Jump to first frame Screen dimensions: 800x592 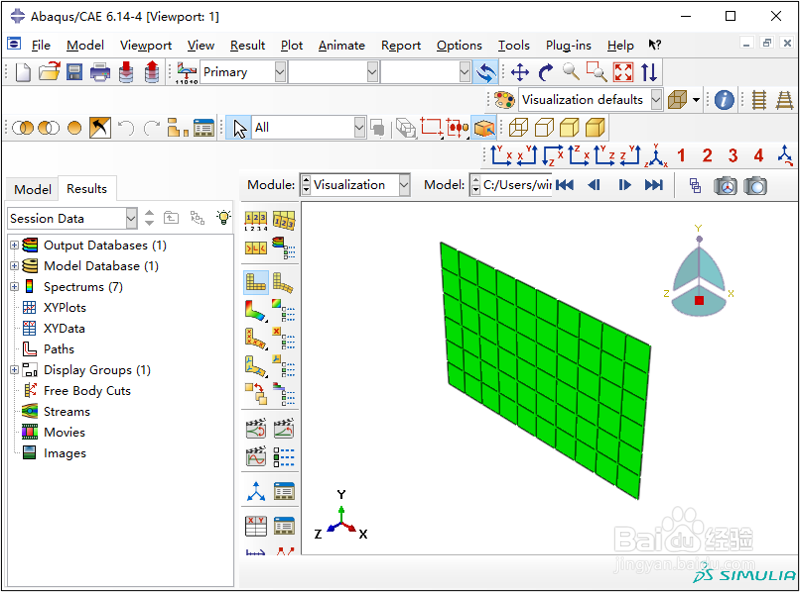tap(564, 185)
